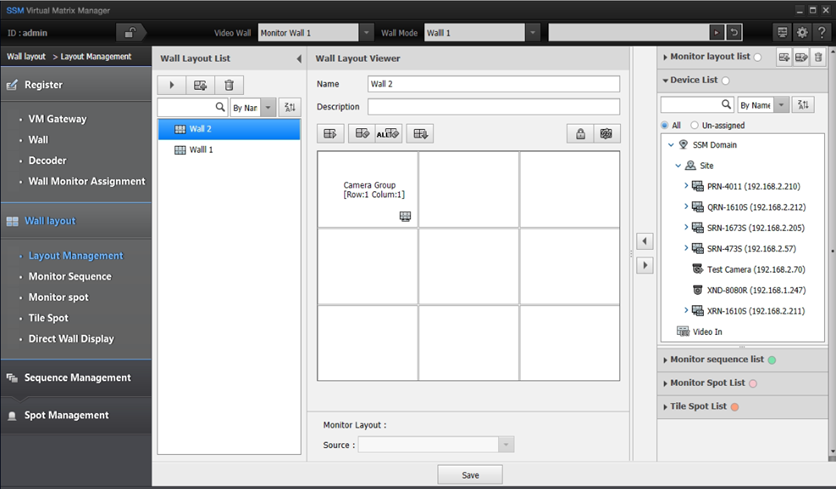Click the add monitor layout icon in right panel
This screenshot has height=489, width=836.
(784, 57)
